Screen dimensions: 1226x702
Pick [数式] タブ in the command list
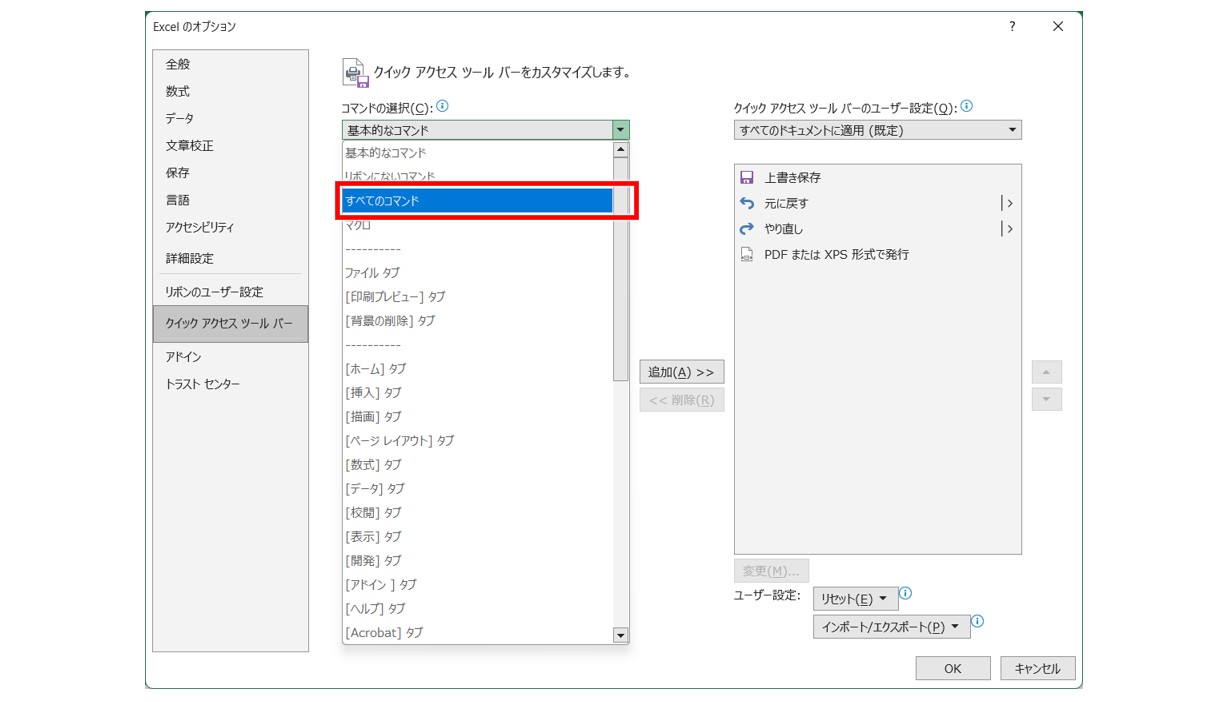pyautogui.click(x=477, y=465)
